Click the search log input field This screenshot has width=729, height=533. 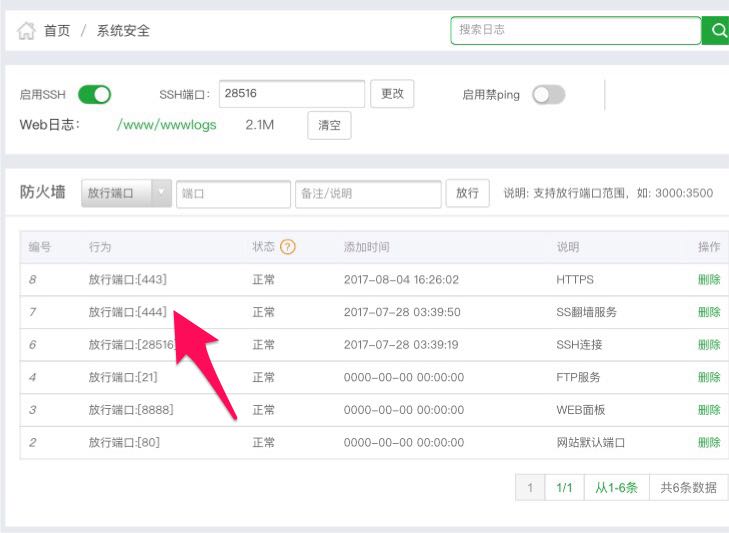pyautogui.click(x=575, y=30)
